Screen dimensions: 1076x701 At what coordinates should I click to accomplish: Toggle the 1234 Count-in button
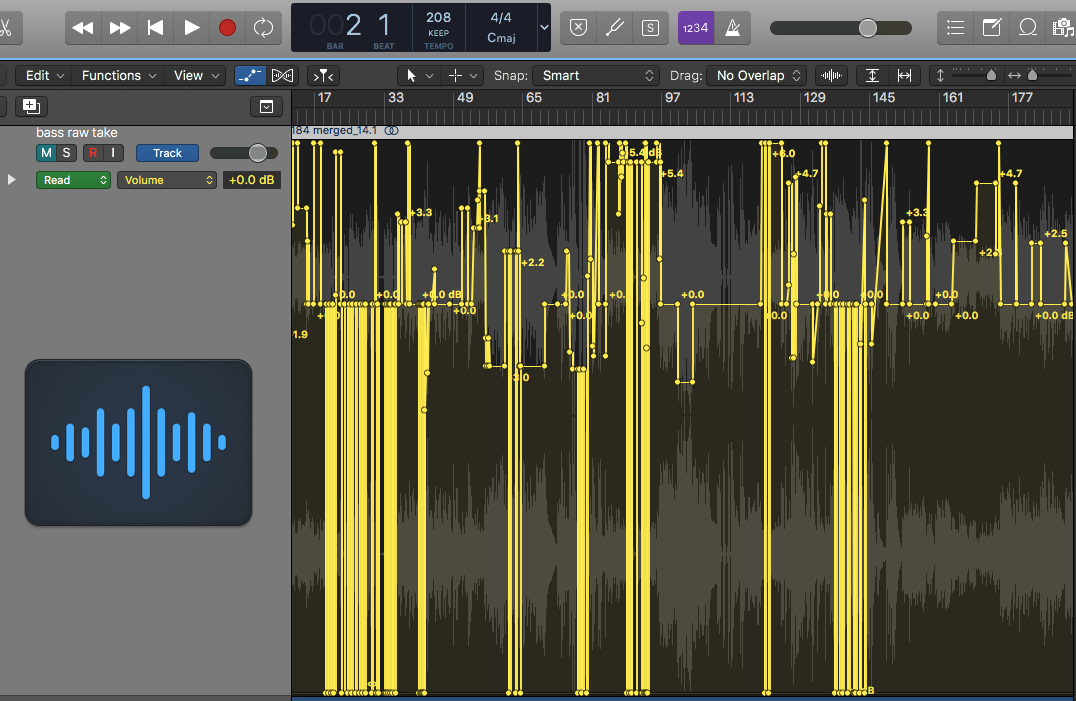pos(696,28)
